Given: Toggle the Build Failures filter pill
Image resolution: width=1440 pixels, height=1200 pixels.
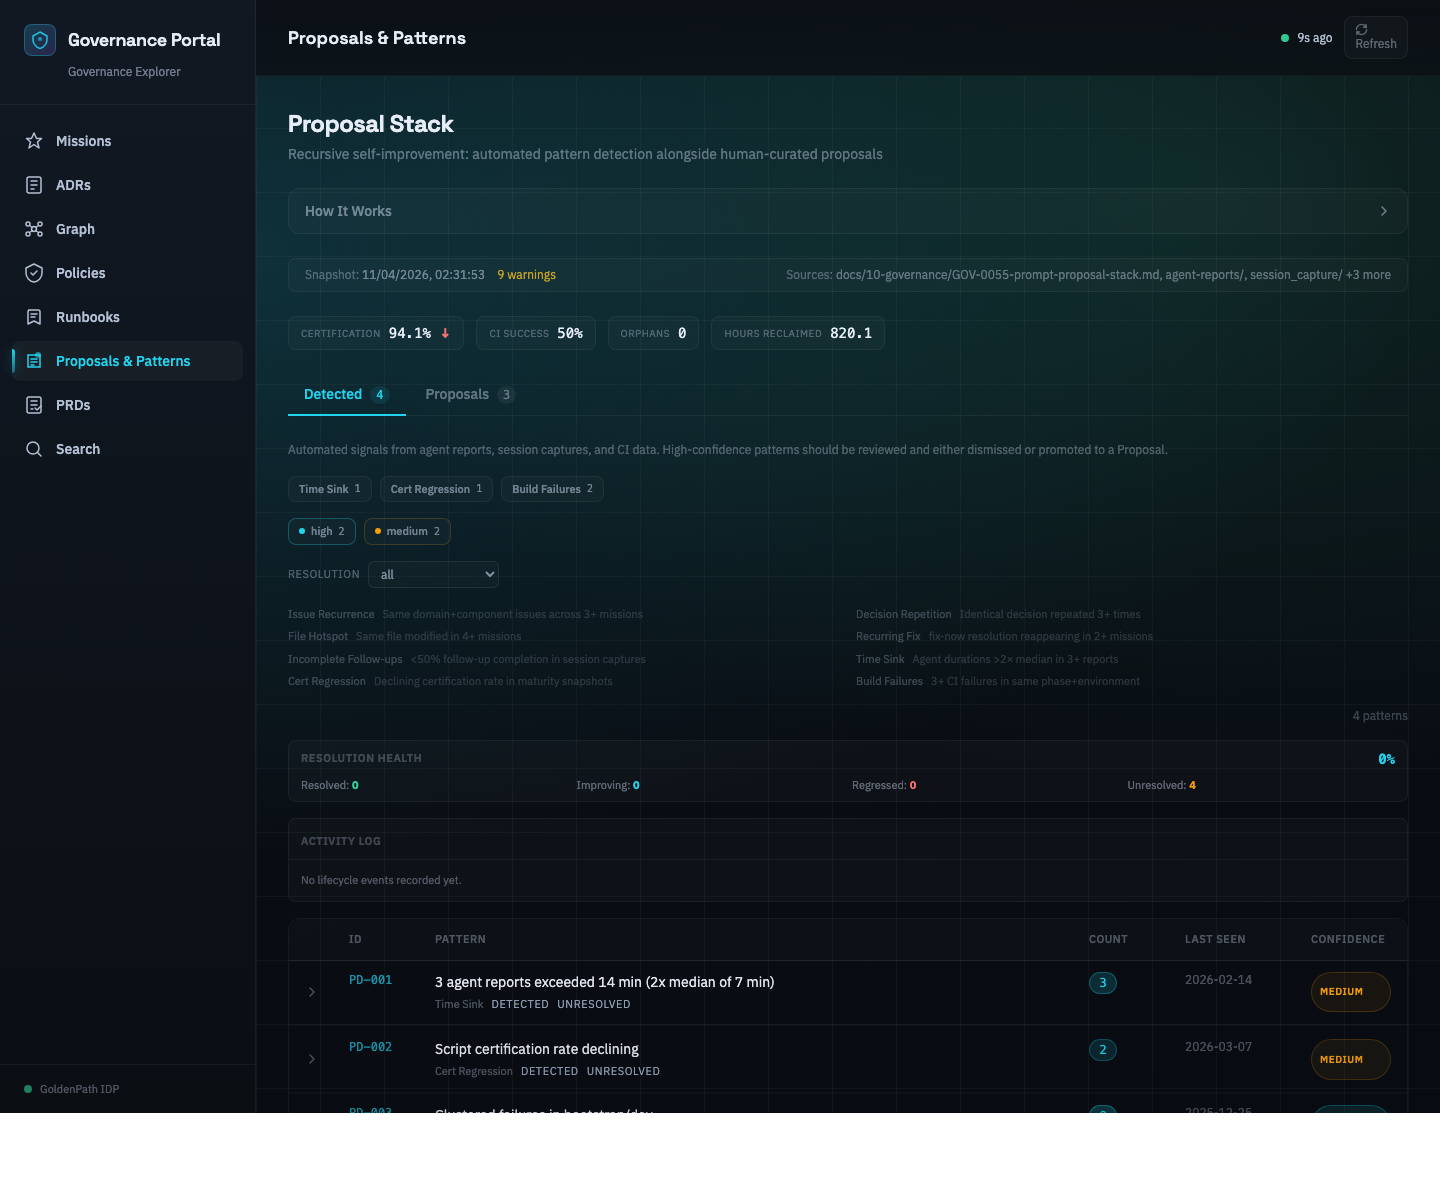Looking at the screenshot, I should pos(552,489).
